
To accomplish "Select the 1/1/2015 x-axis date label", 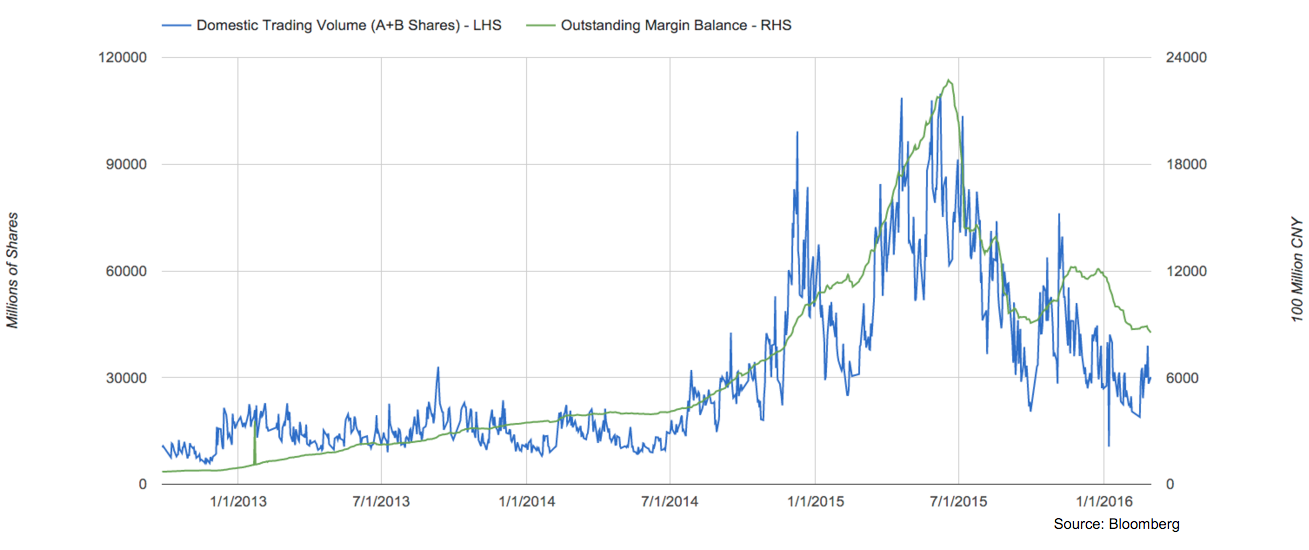I will 815,502.
